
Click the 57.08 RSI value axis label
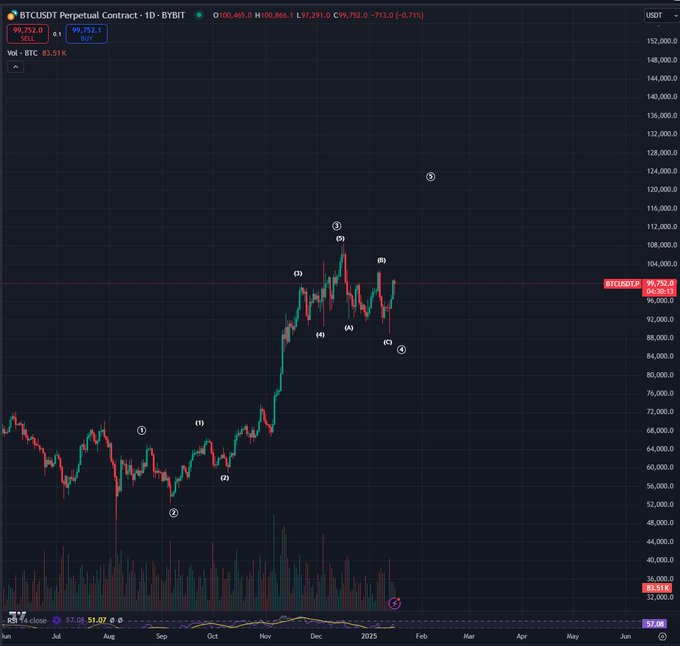point(655,624)
